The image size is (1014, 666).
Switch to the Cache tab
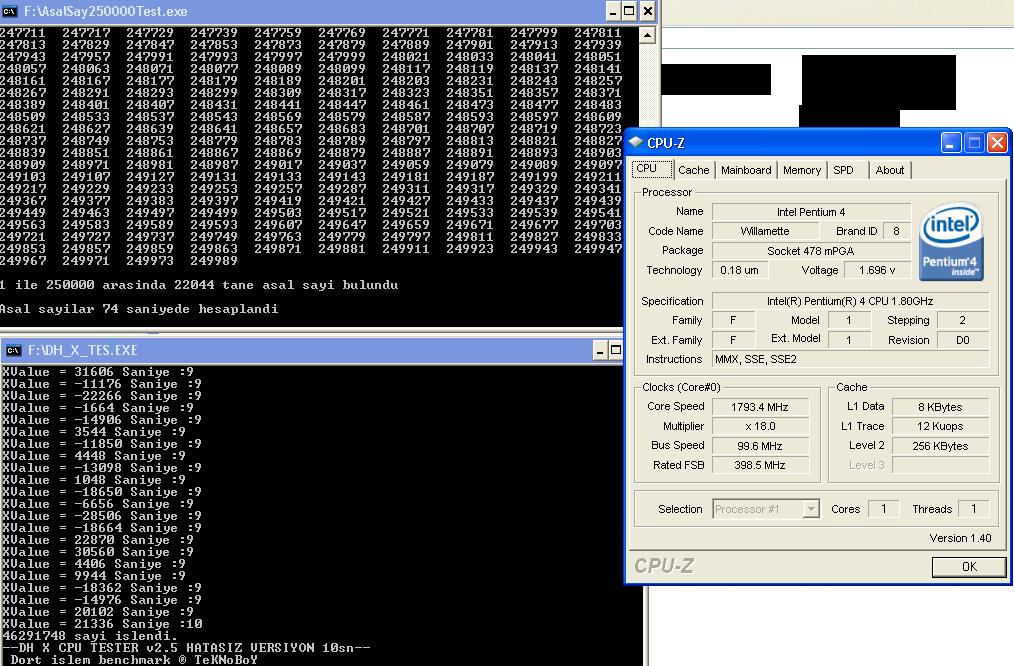pyautogui.click(x=693, y=170)
